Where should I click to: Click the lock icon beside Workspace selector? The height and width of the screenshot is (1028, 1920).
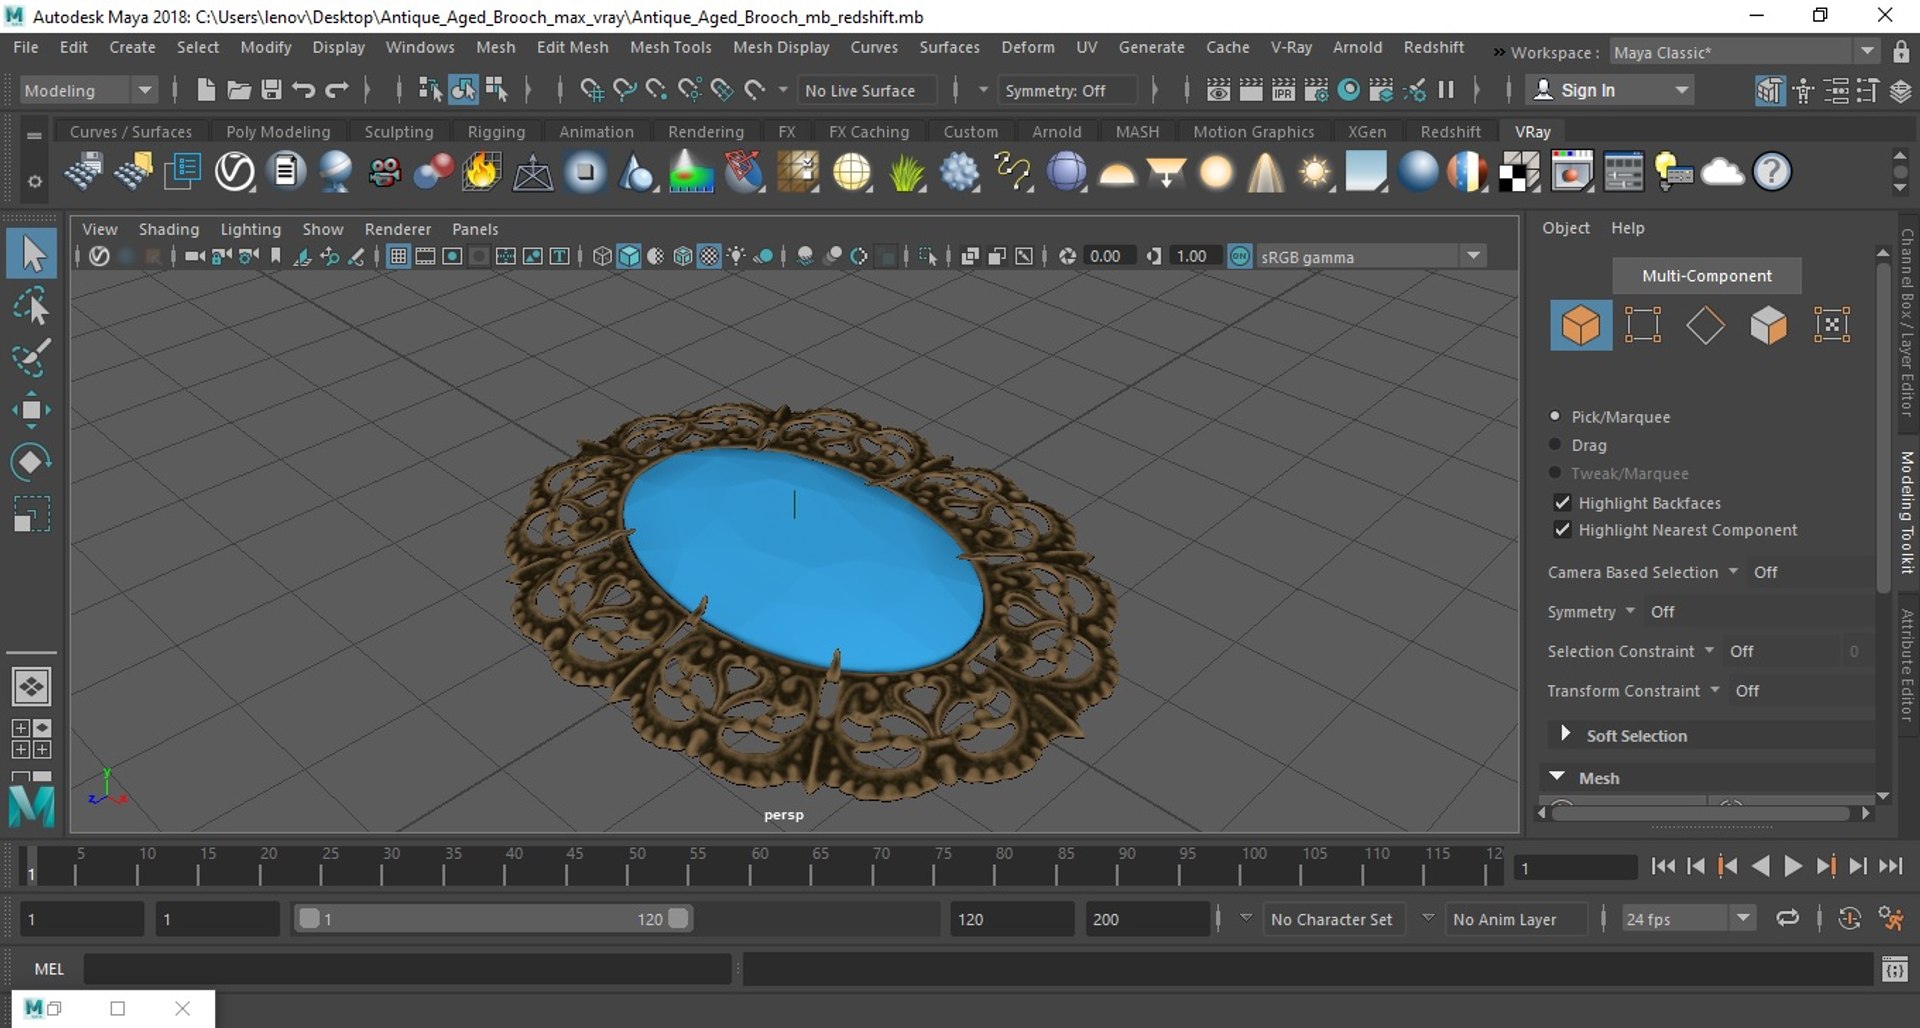1901,52
